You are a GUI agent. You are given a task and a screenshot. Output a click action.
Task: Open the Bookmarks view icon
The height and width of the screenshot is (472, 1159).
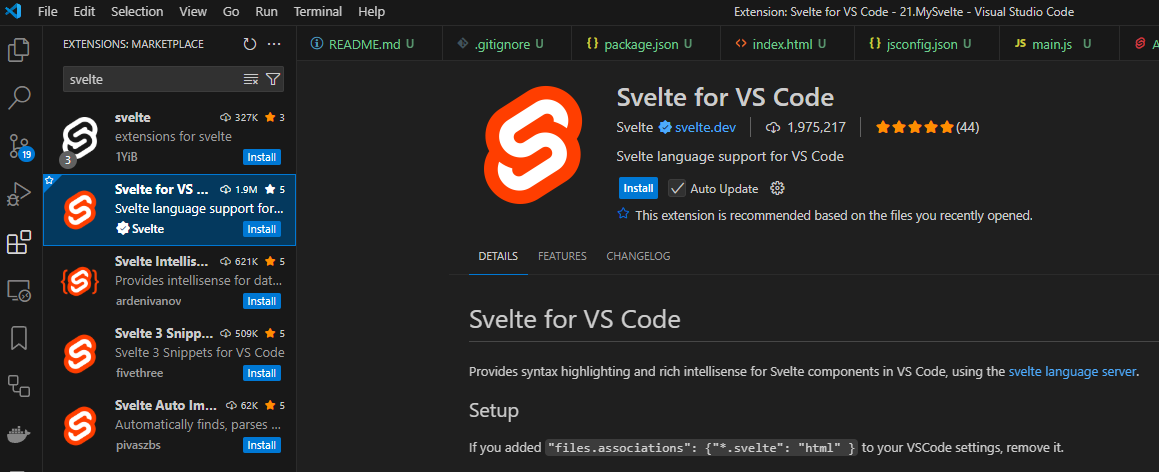click(x=19, y=338)
